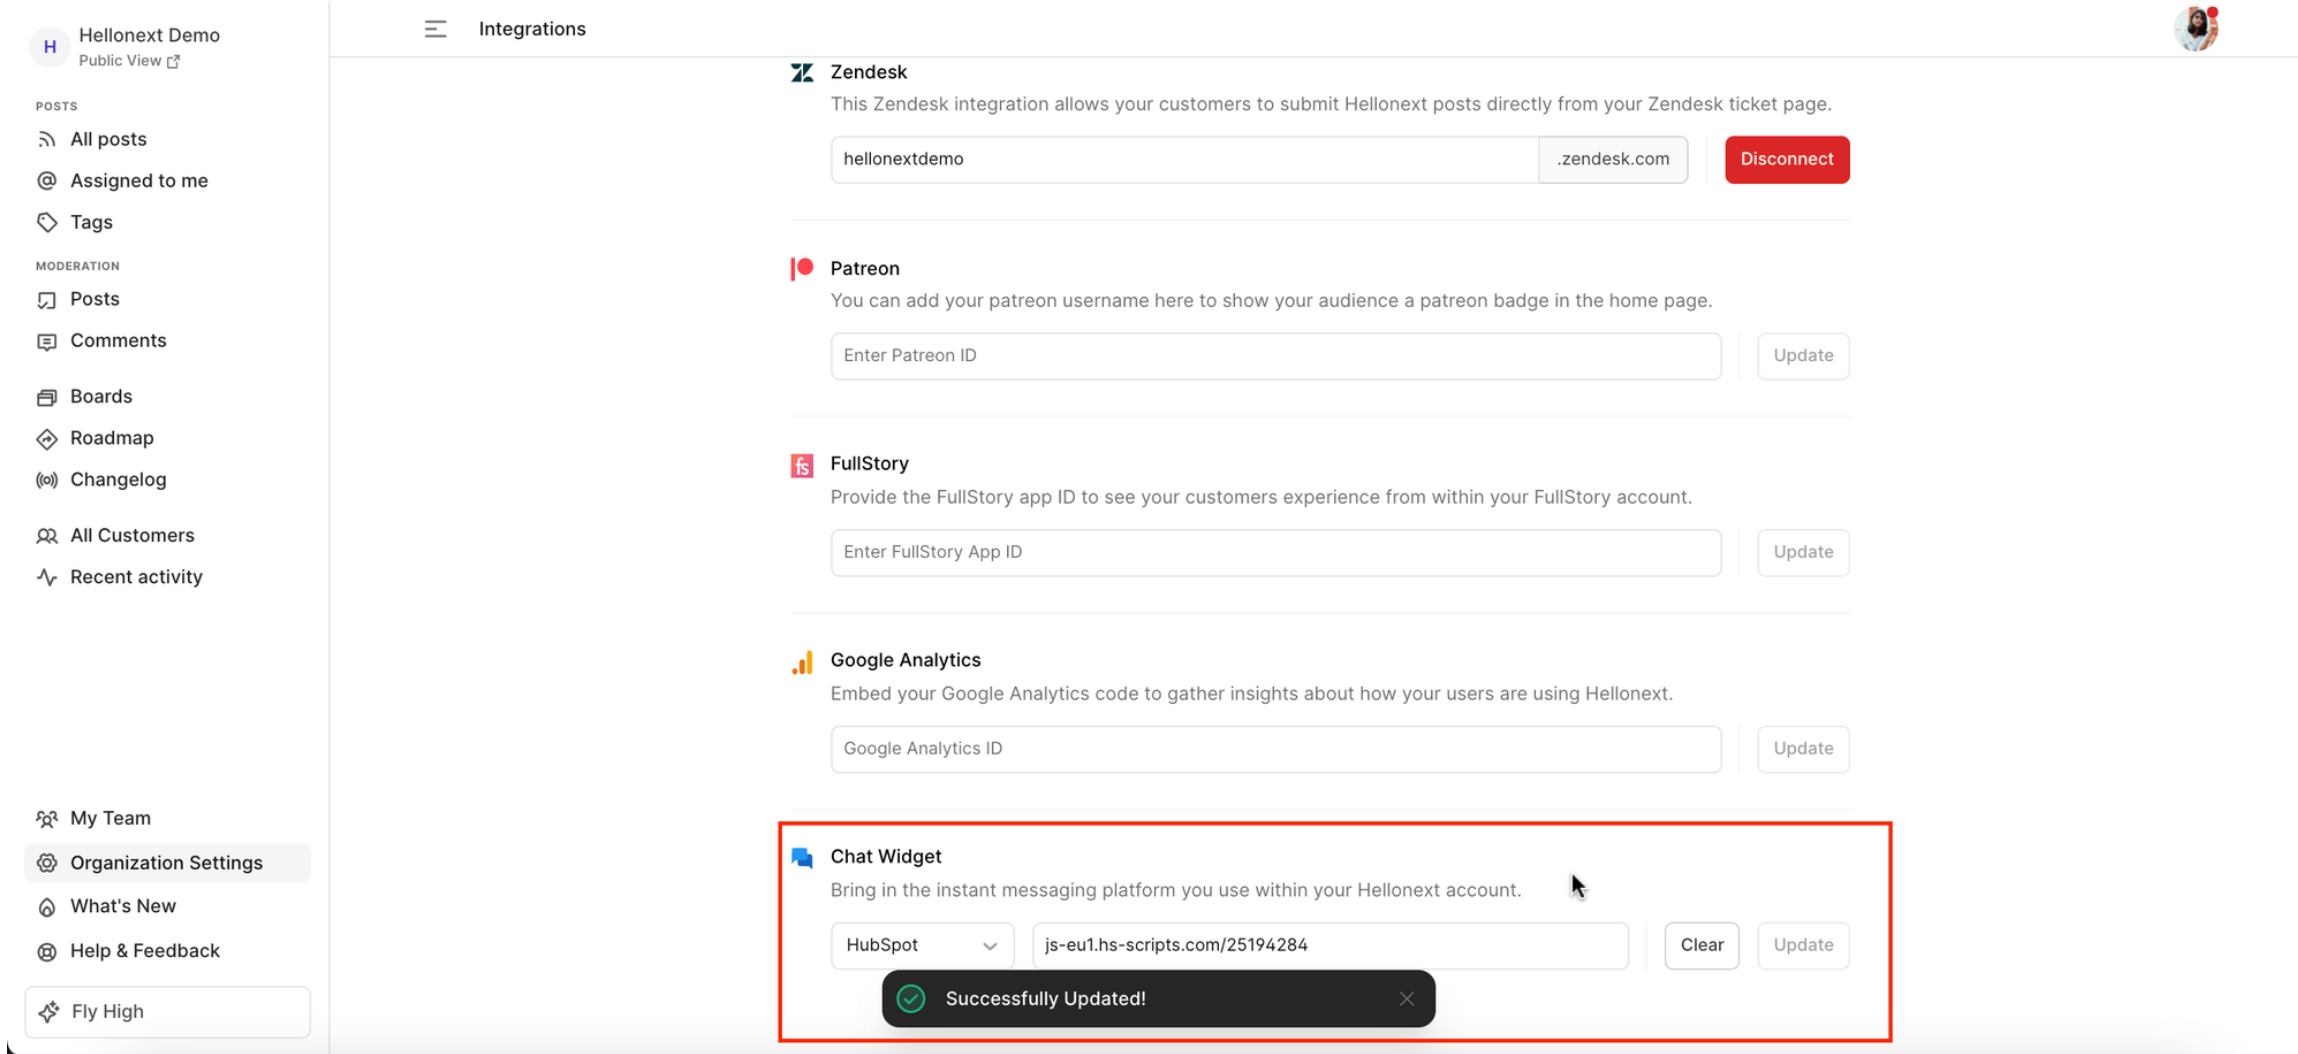Go to Assigned to me
The height and width of the screenshot is (1054, 2298).
139,181
